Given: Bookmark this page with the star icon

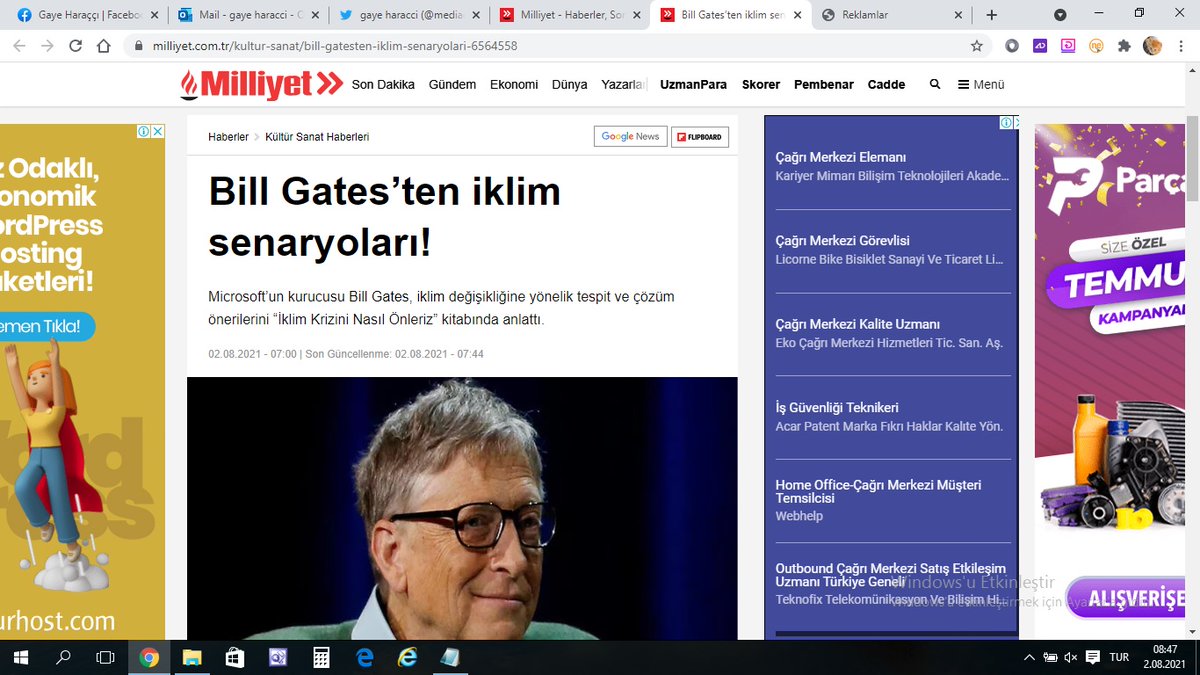Looking at the screenshot, I should 977,46.
